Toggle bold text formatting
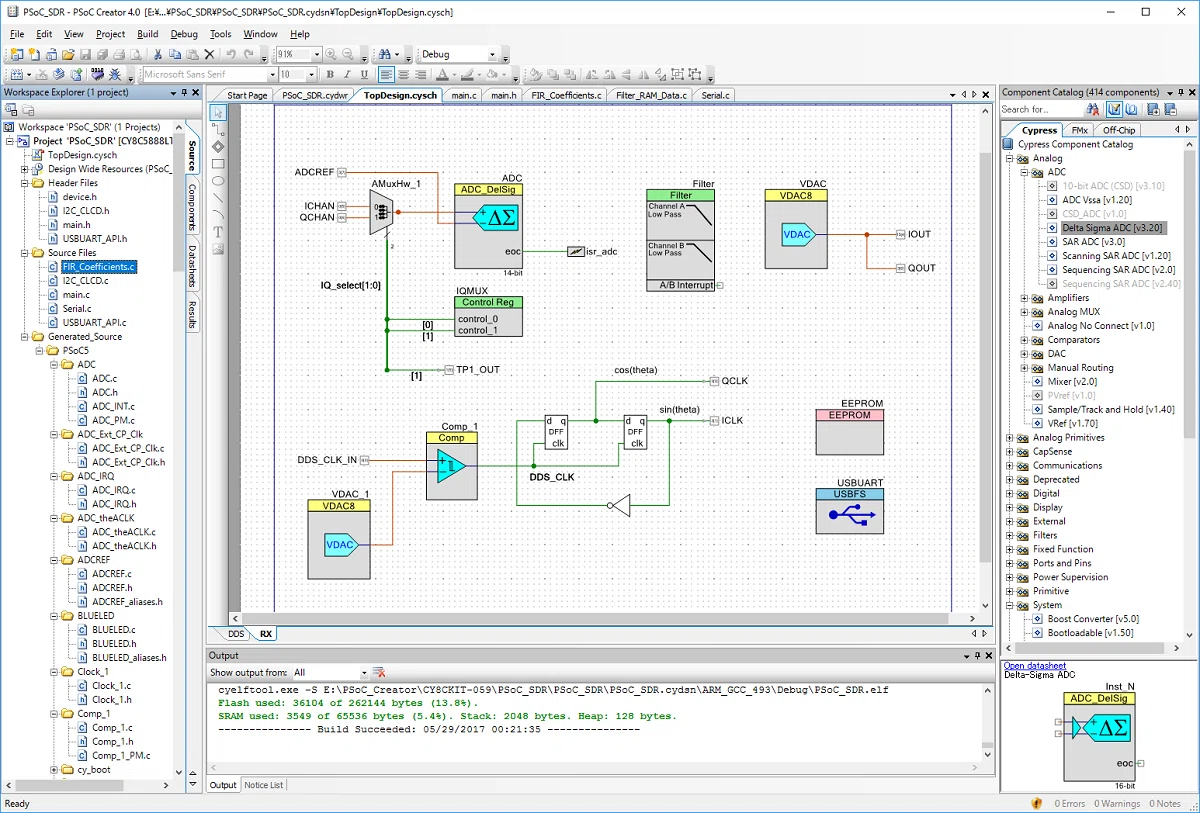This screenshot has width=1200, height=813. 331,75
